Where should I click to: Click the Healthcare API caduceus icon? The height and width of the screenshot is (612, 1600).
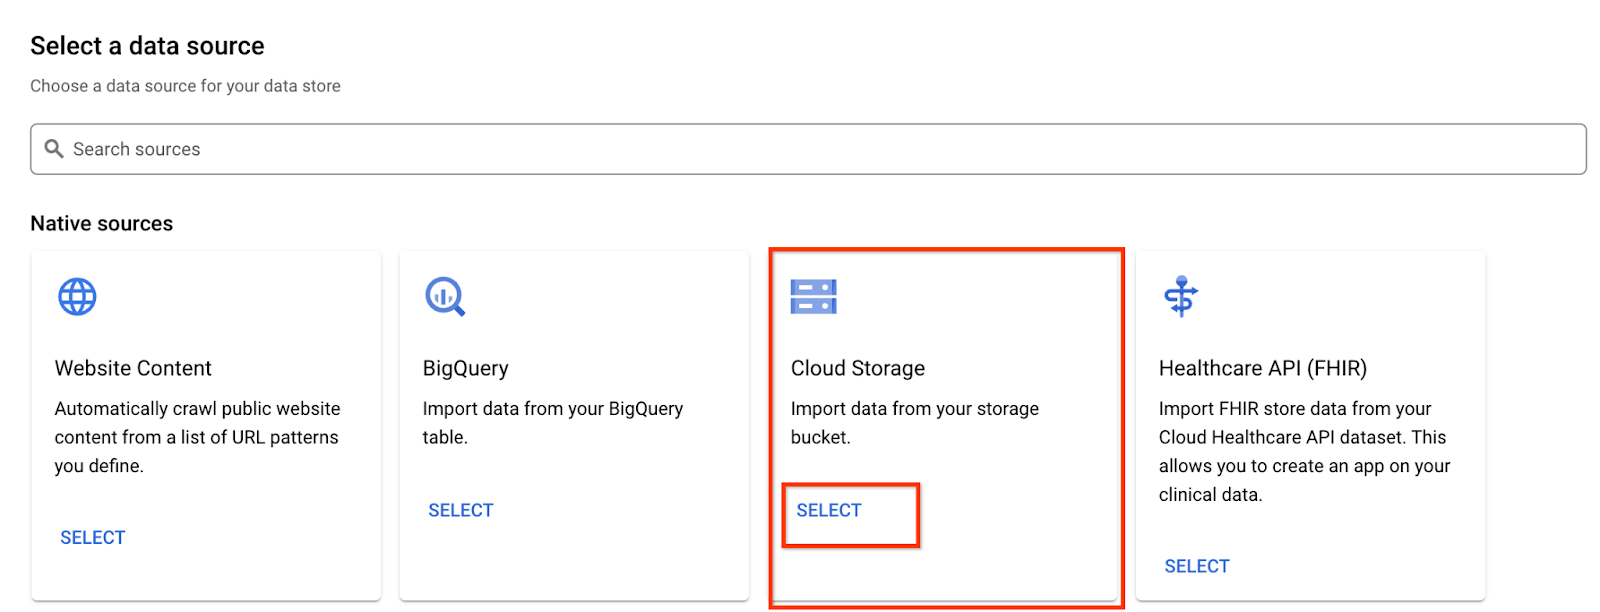(x=1181, y=297)
